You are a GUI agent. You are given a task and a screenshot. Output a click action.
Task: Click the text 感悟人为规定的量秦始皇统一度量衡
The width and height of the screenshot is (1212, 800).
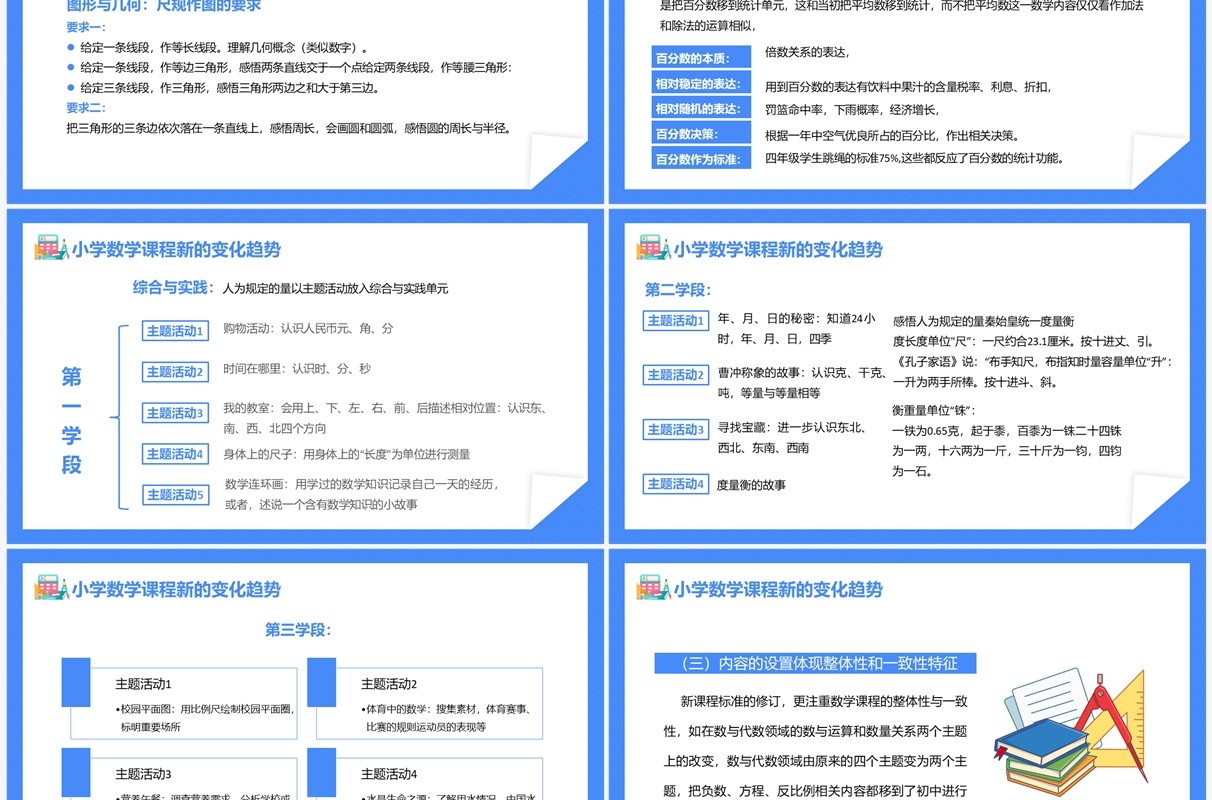click(984, 321)
